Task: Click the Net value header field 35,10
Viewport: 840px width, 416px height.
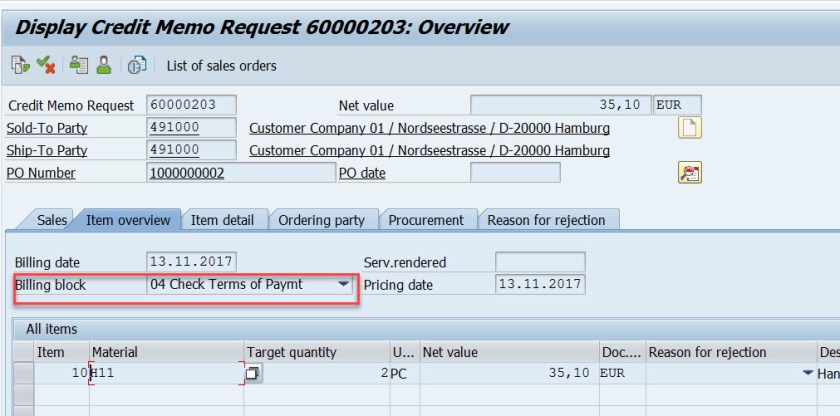Action: point(560,105)
